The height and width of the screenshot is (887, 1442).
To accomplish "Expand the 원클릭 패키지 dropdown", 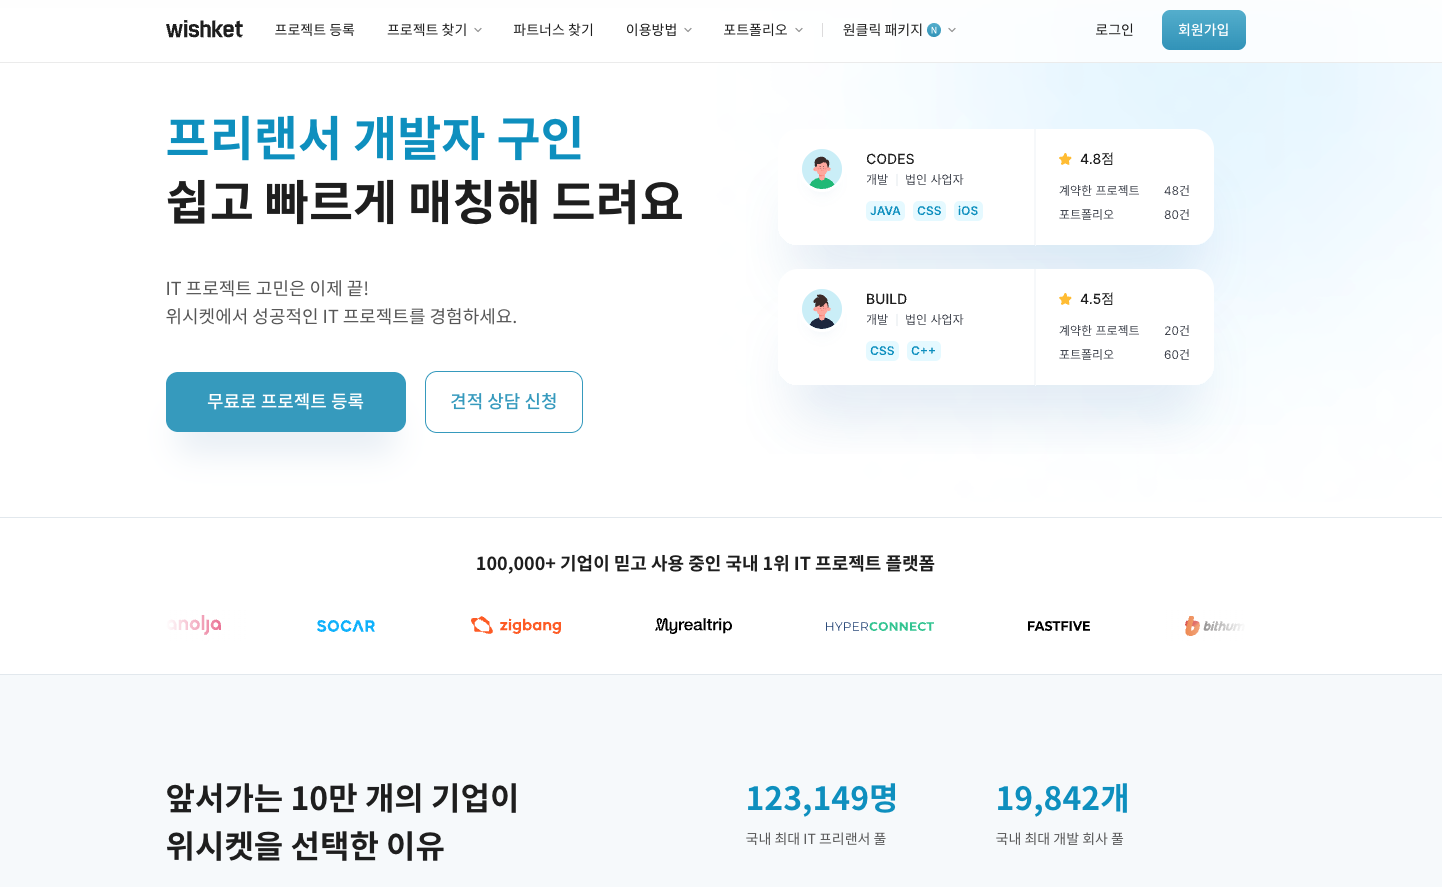I will pos(896,30).
